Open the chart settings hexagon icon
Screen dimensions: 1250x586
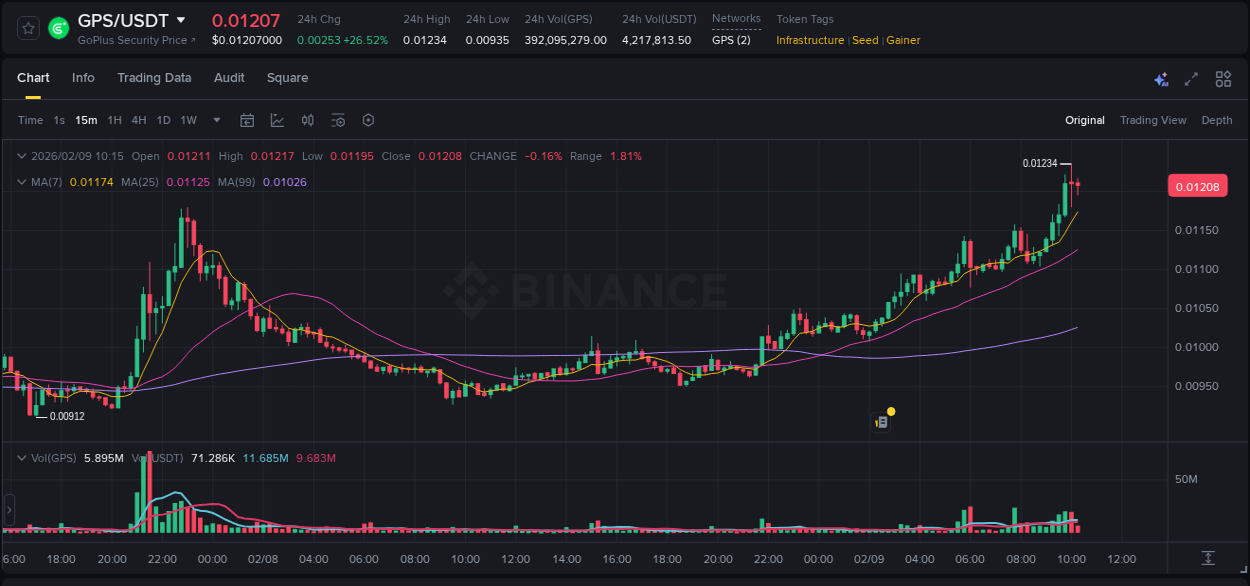pos(368,120)
